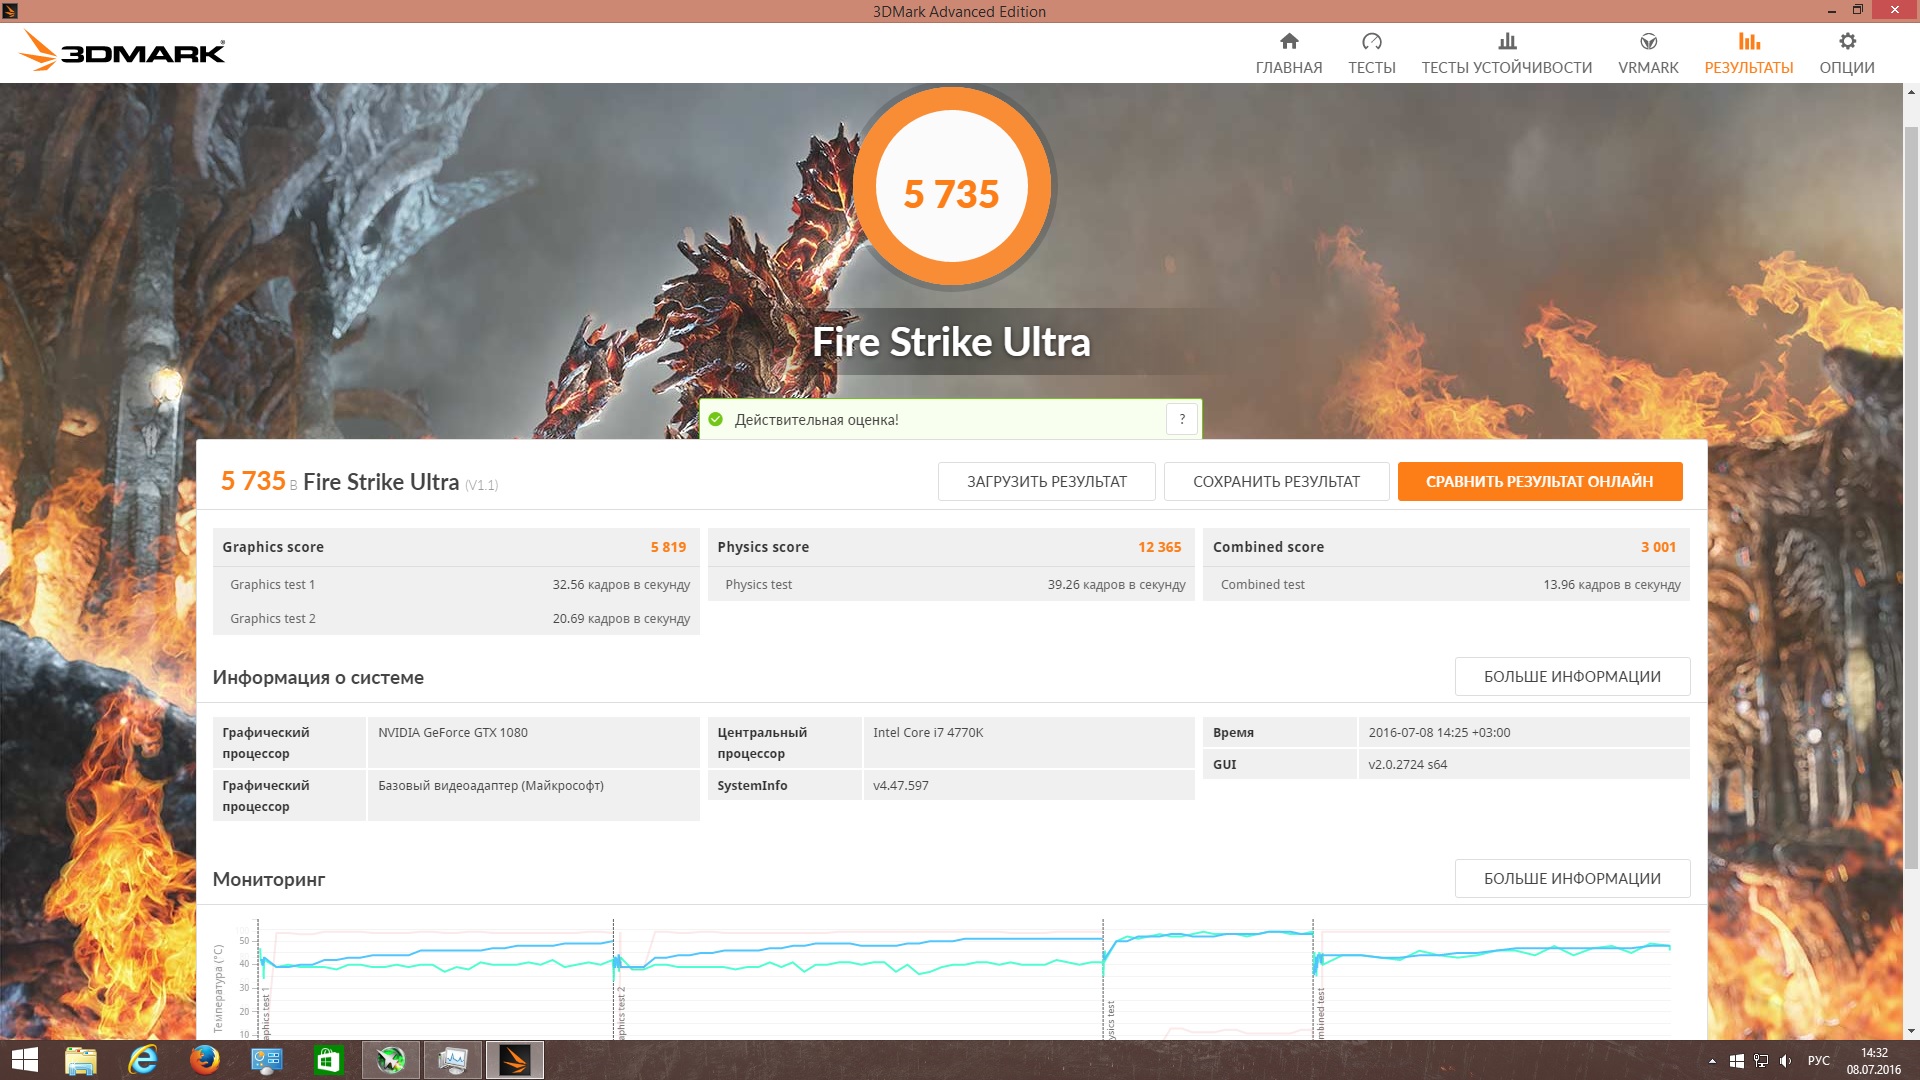The image size is (1920, 1080).
Task: Click Сохранить результат button
Action: click(x=1276, y=481)
